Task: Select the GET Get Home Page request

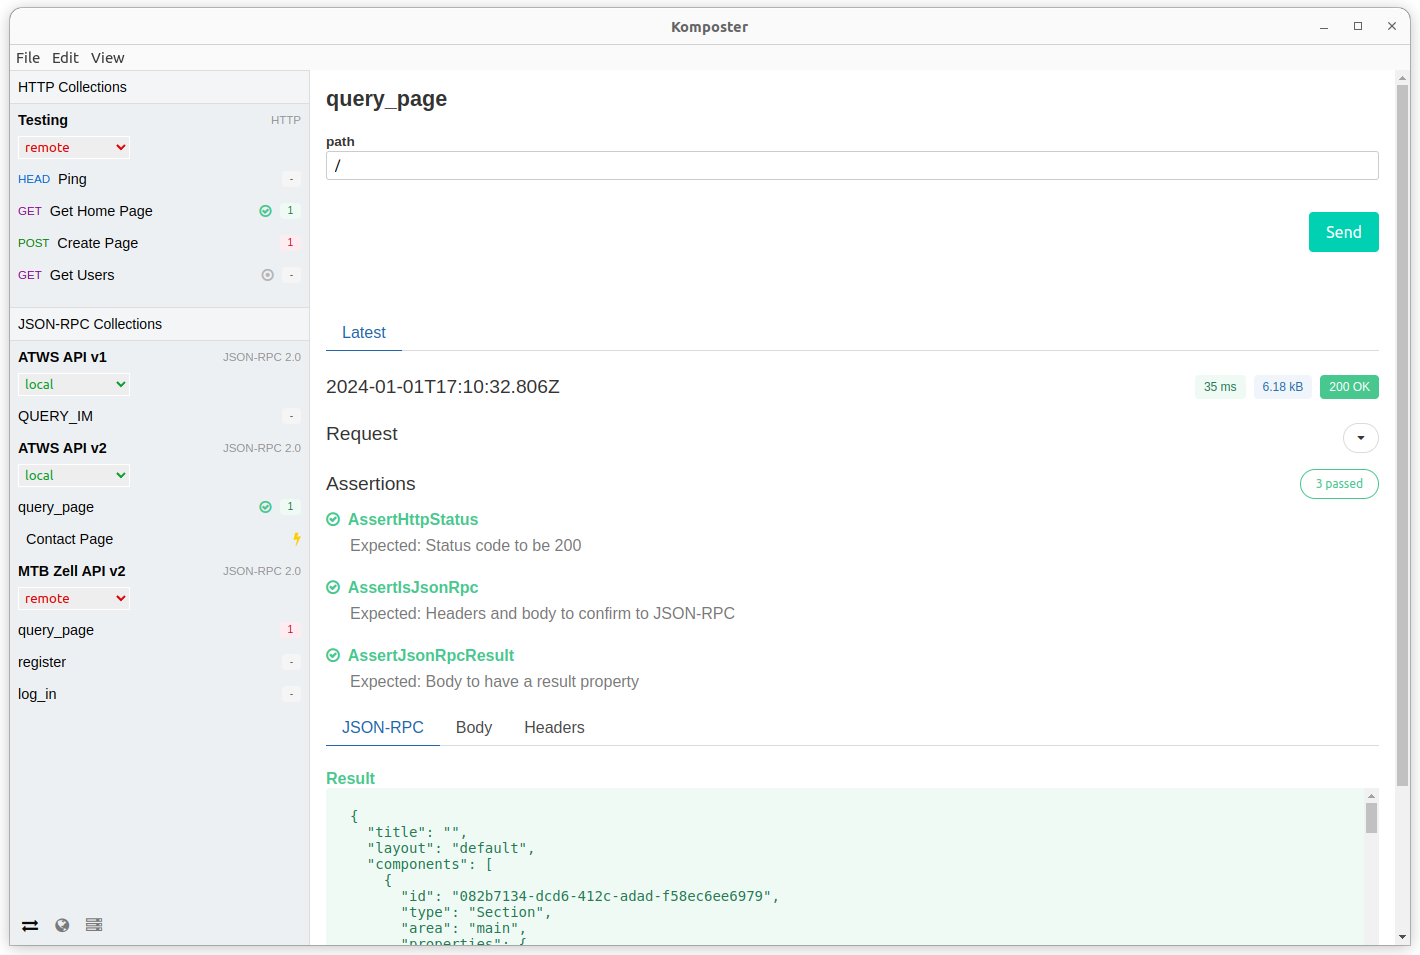Action: 159,211
